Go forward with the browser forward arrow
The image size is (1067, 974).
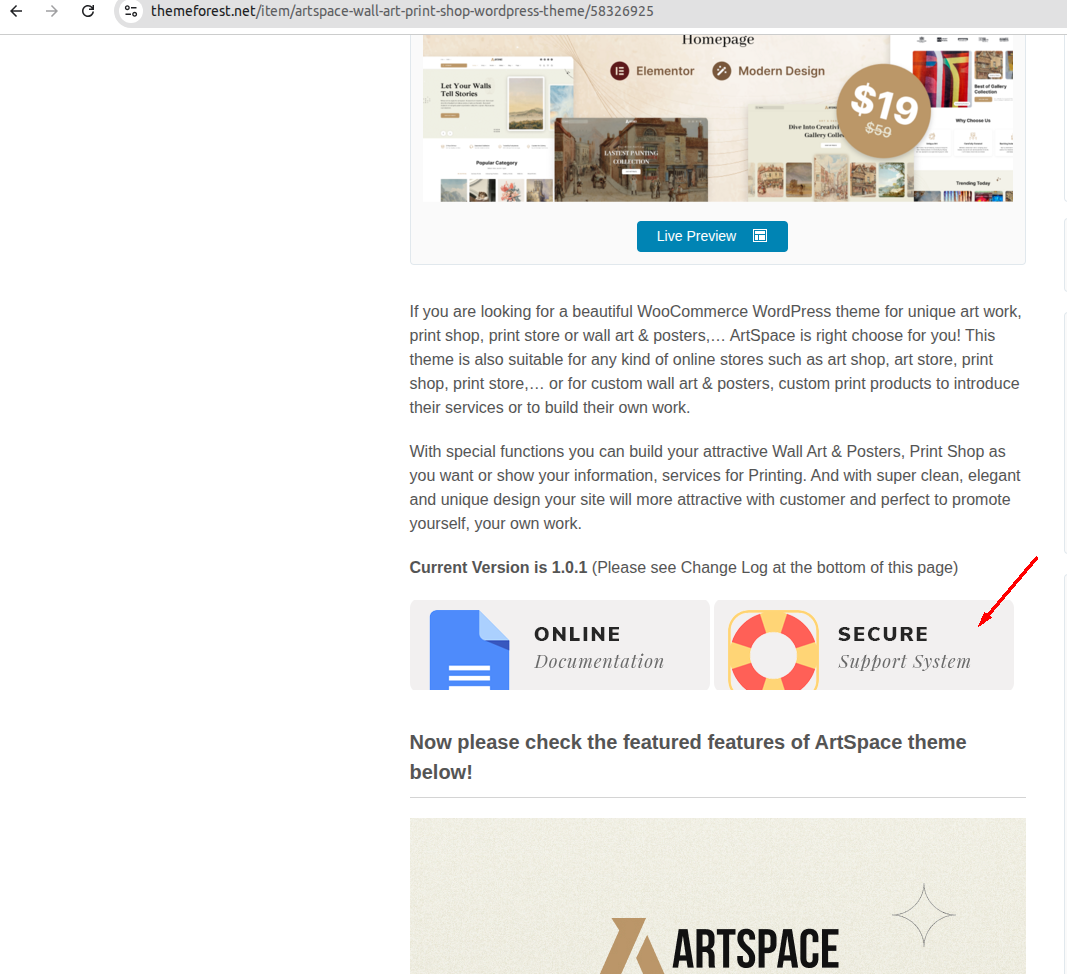(52, 11)
